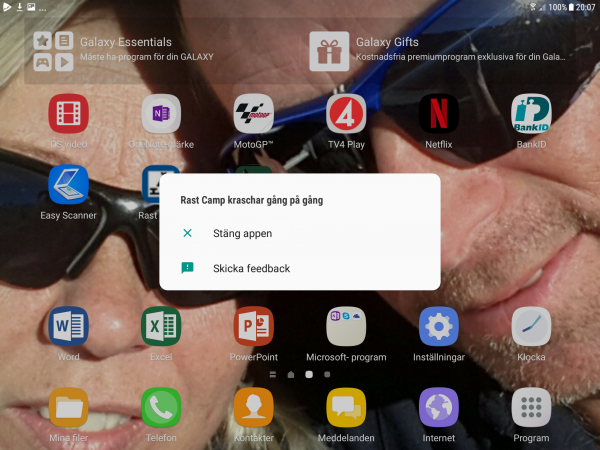
Task: Open the Easy Scanner app
Action: pos(68,184)
